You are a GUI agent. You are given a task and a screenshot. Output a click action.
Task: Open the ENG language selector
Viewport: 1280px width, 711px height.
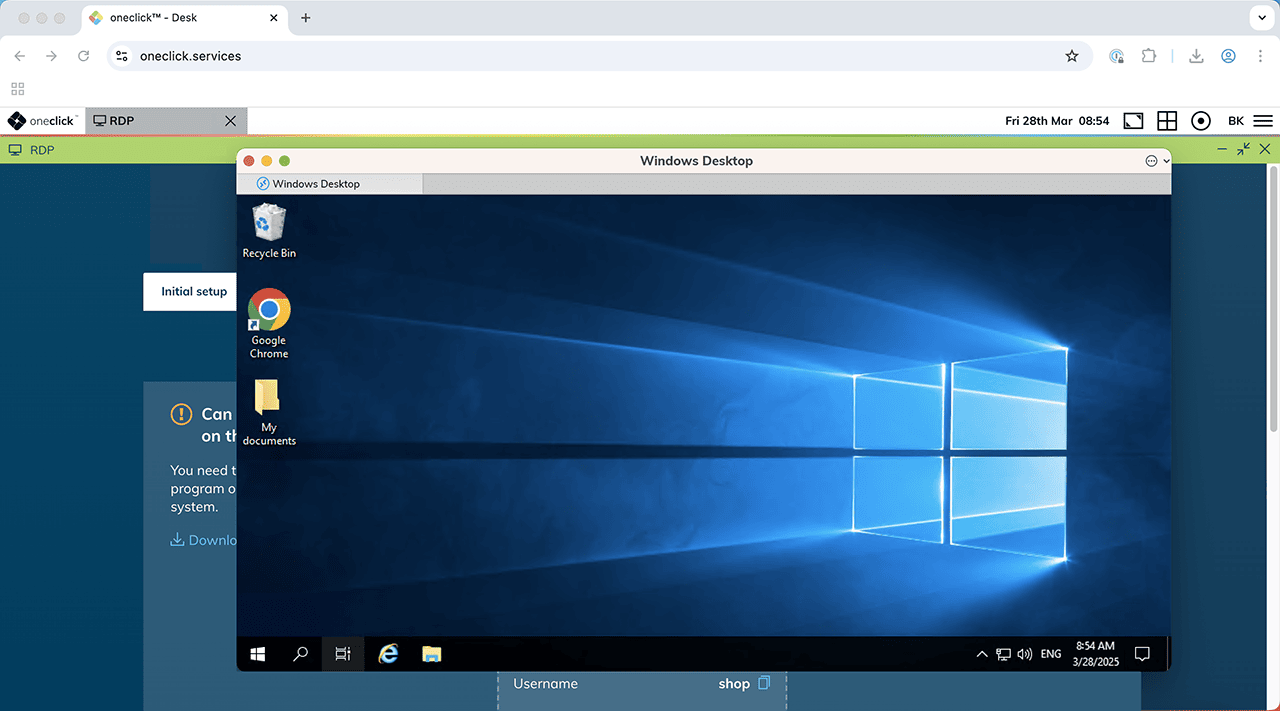[1051, 654]
